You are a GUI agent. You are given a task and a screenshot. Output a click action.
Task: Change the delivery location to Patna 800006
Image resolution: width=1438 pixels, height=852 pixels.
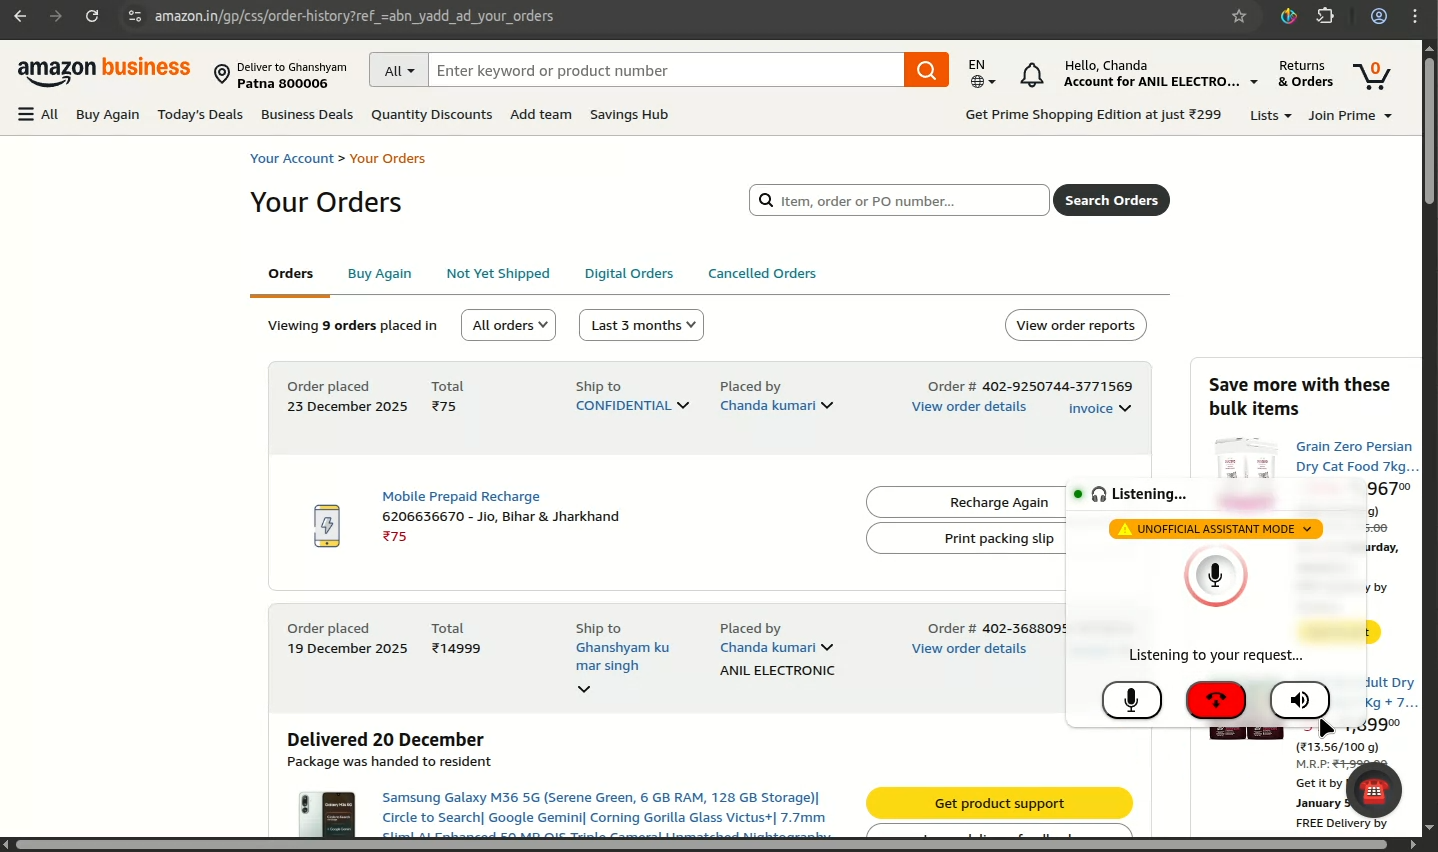pos(281,75)
